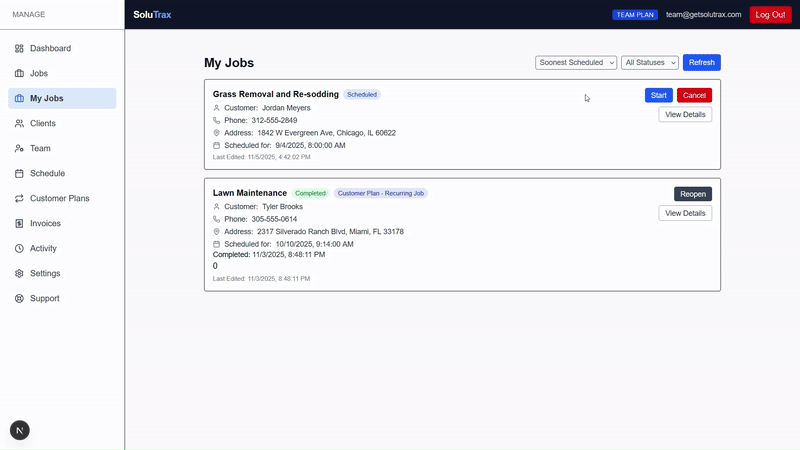Viewport: 800px width, 450px height.
Task: Click the Settings gear icon
Action: (x=19, y=273)
